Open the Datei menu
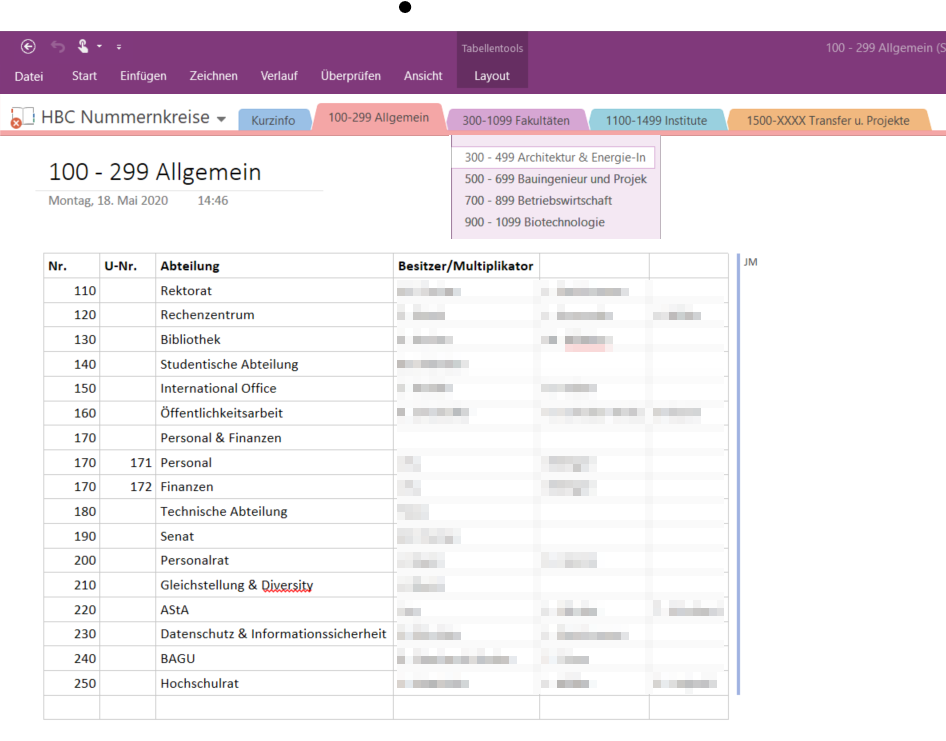The width and height of the screenshot is (946, 741). coord(29,75)
